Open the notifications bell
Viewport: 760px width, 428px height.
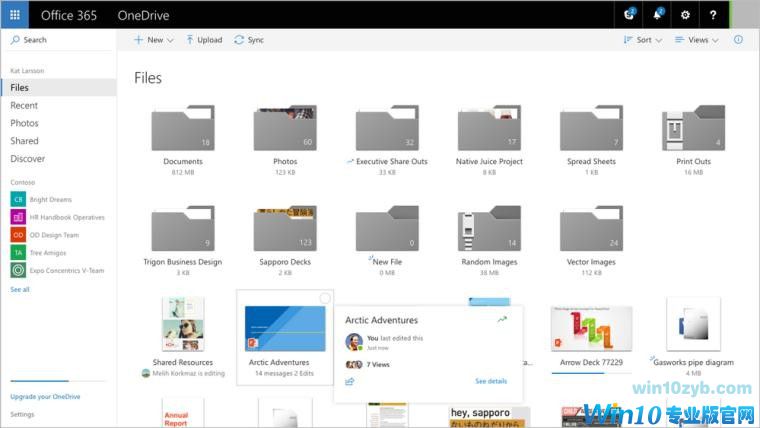657,15
